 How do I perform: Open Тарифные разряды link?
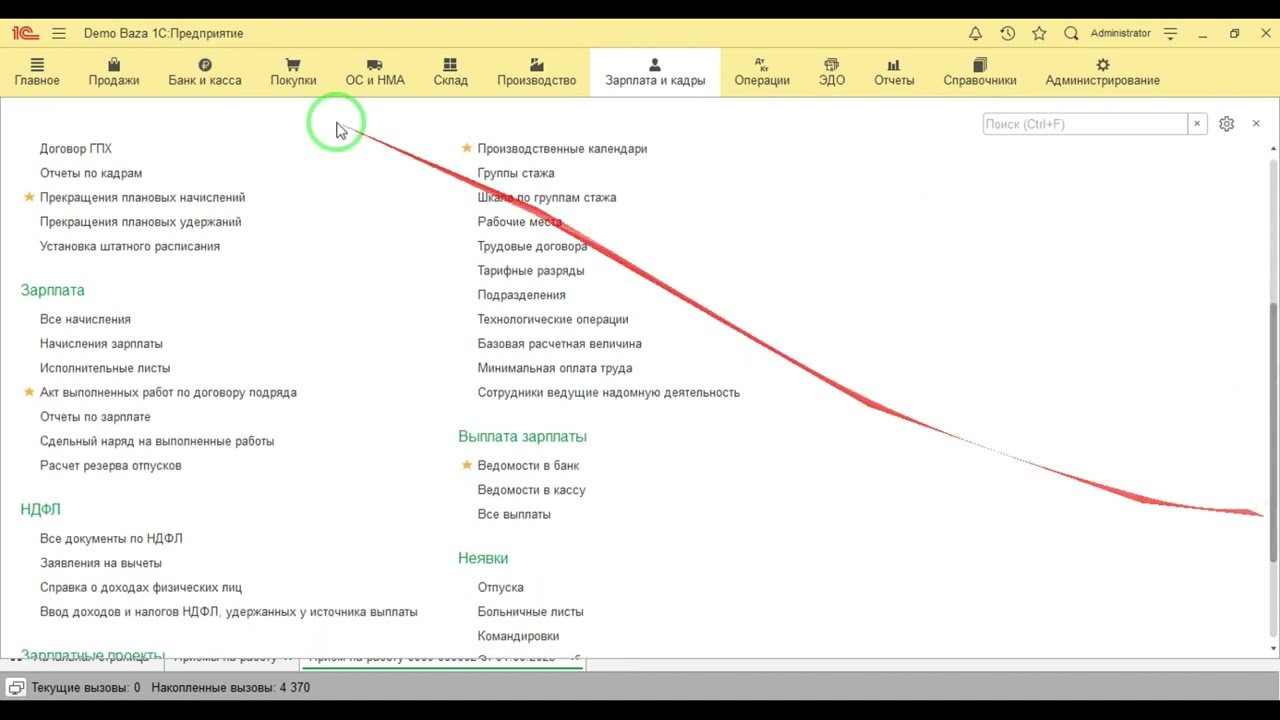pos(531,271)
